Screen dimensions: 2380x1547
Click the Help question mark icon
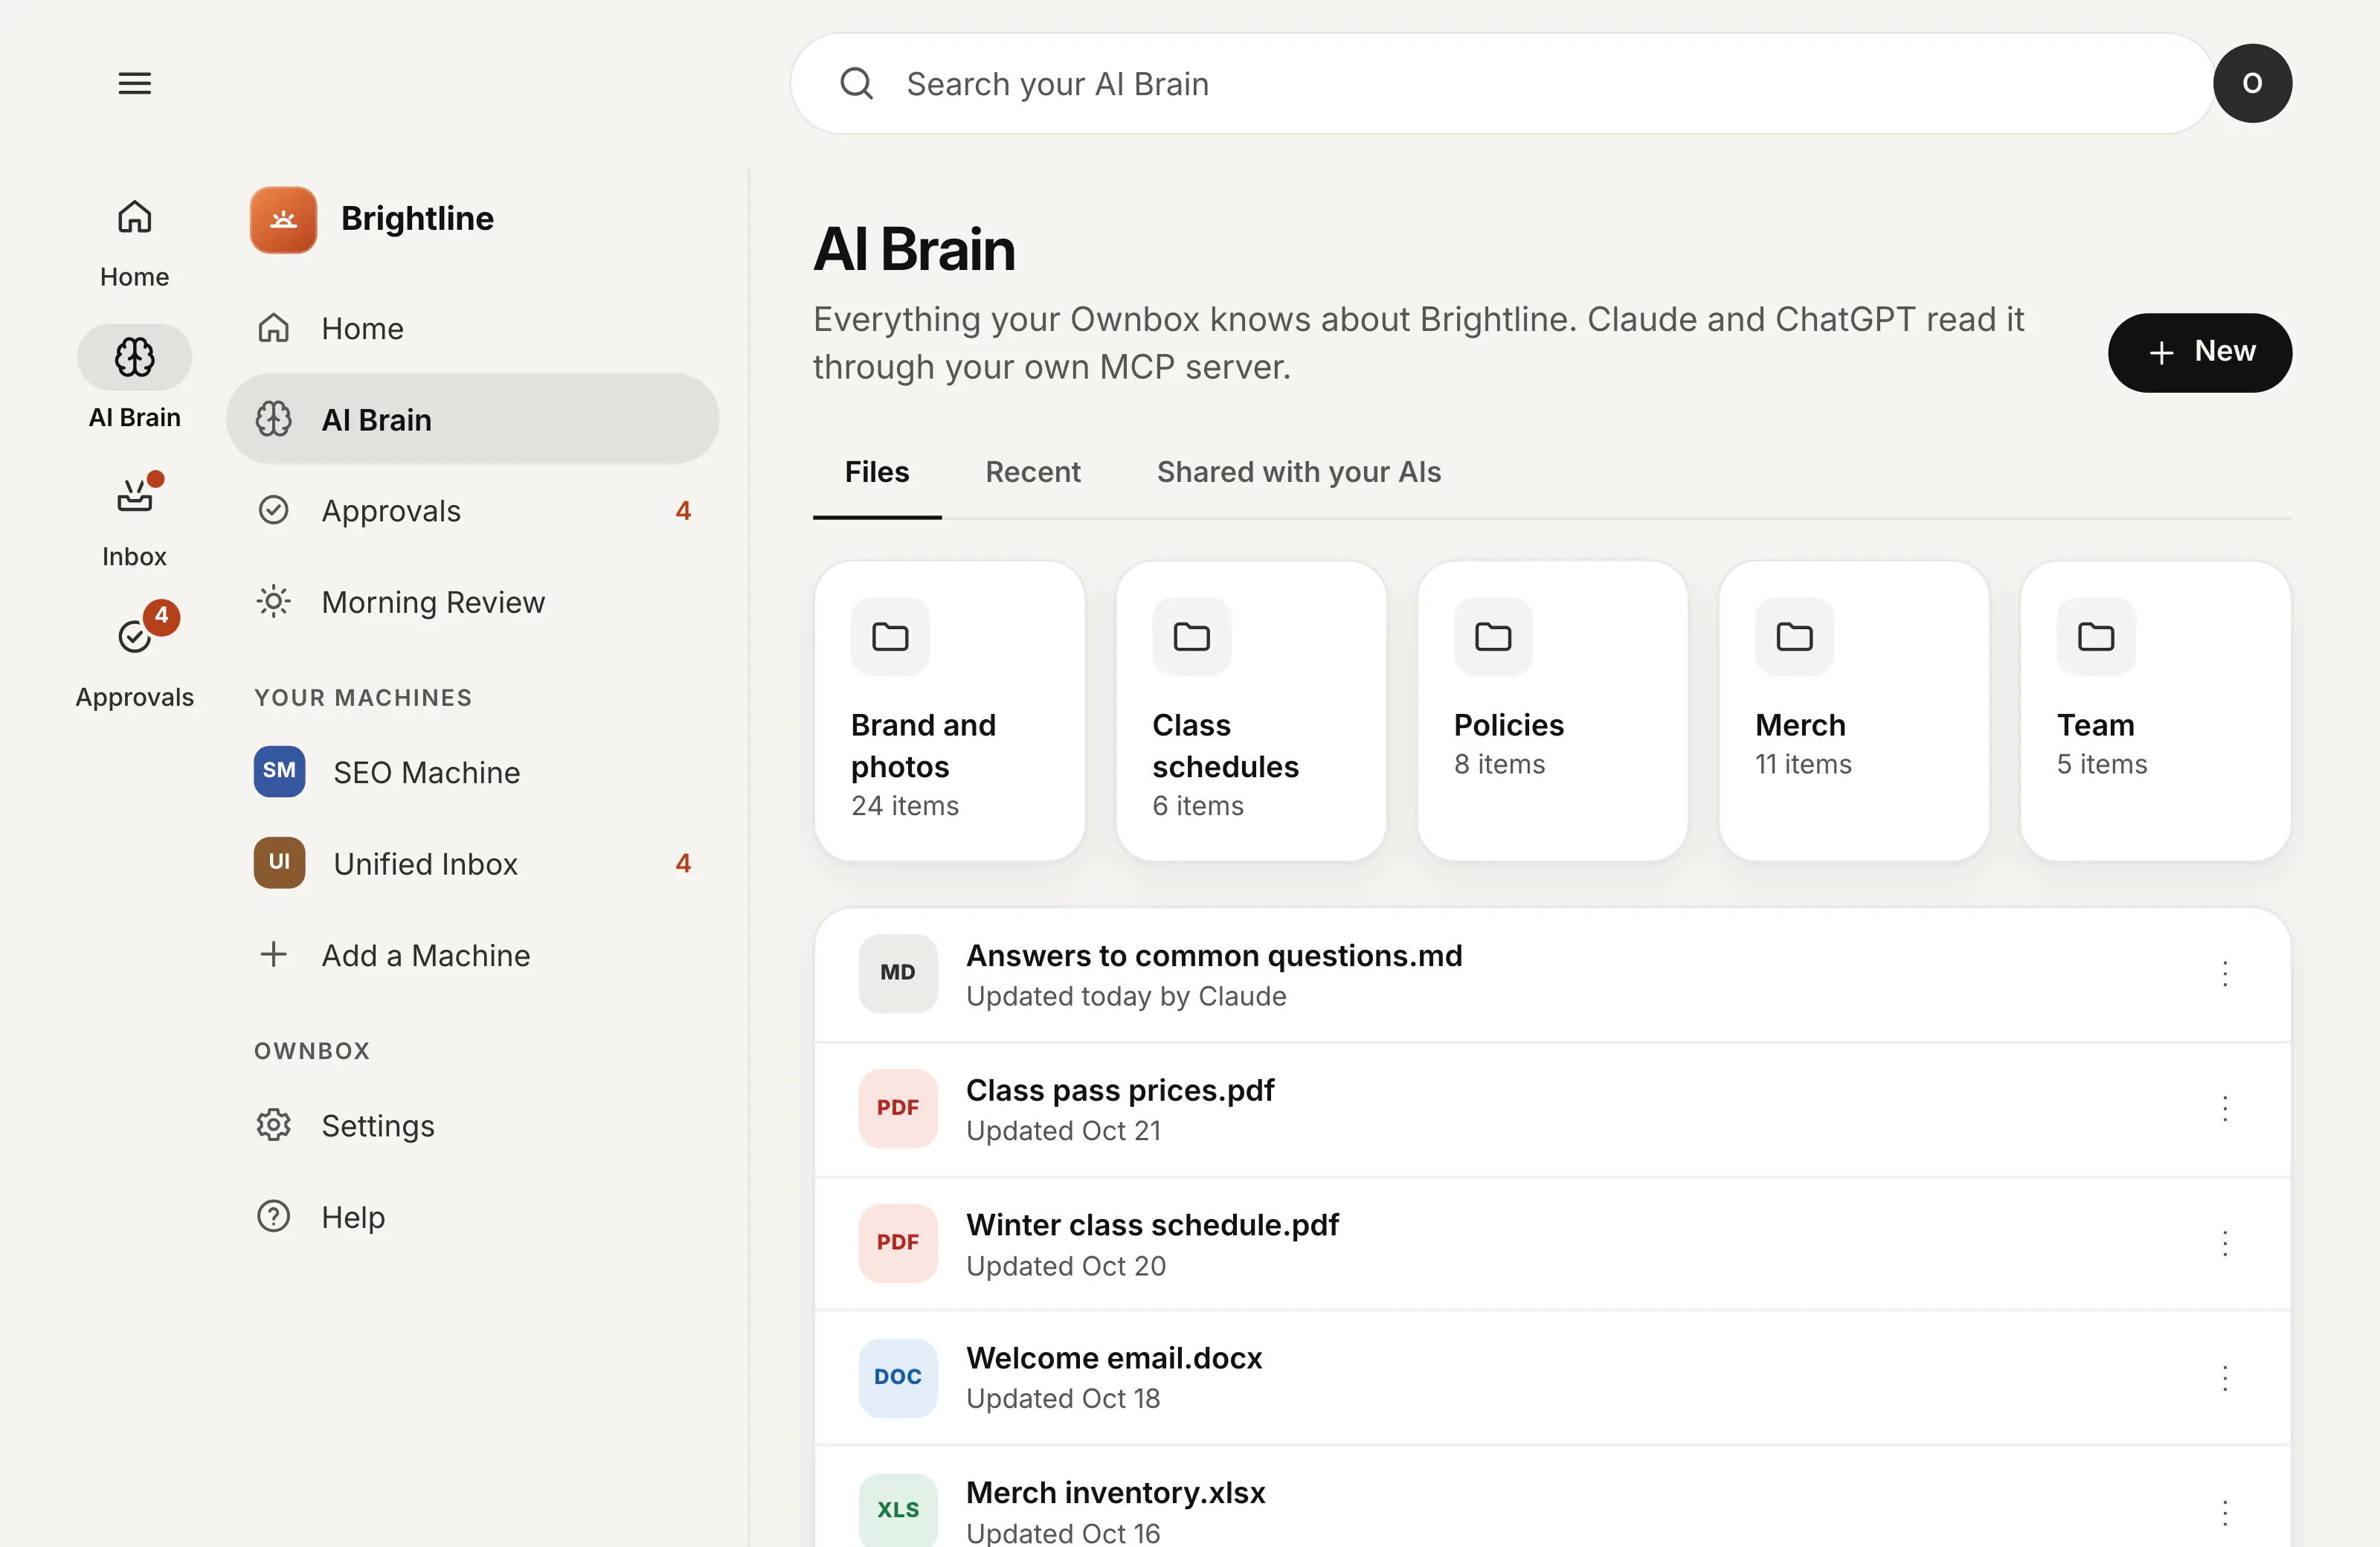tap(273, 1216)
